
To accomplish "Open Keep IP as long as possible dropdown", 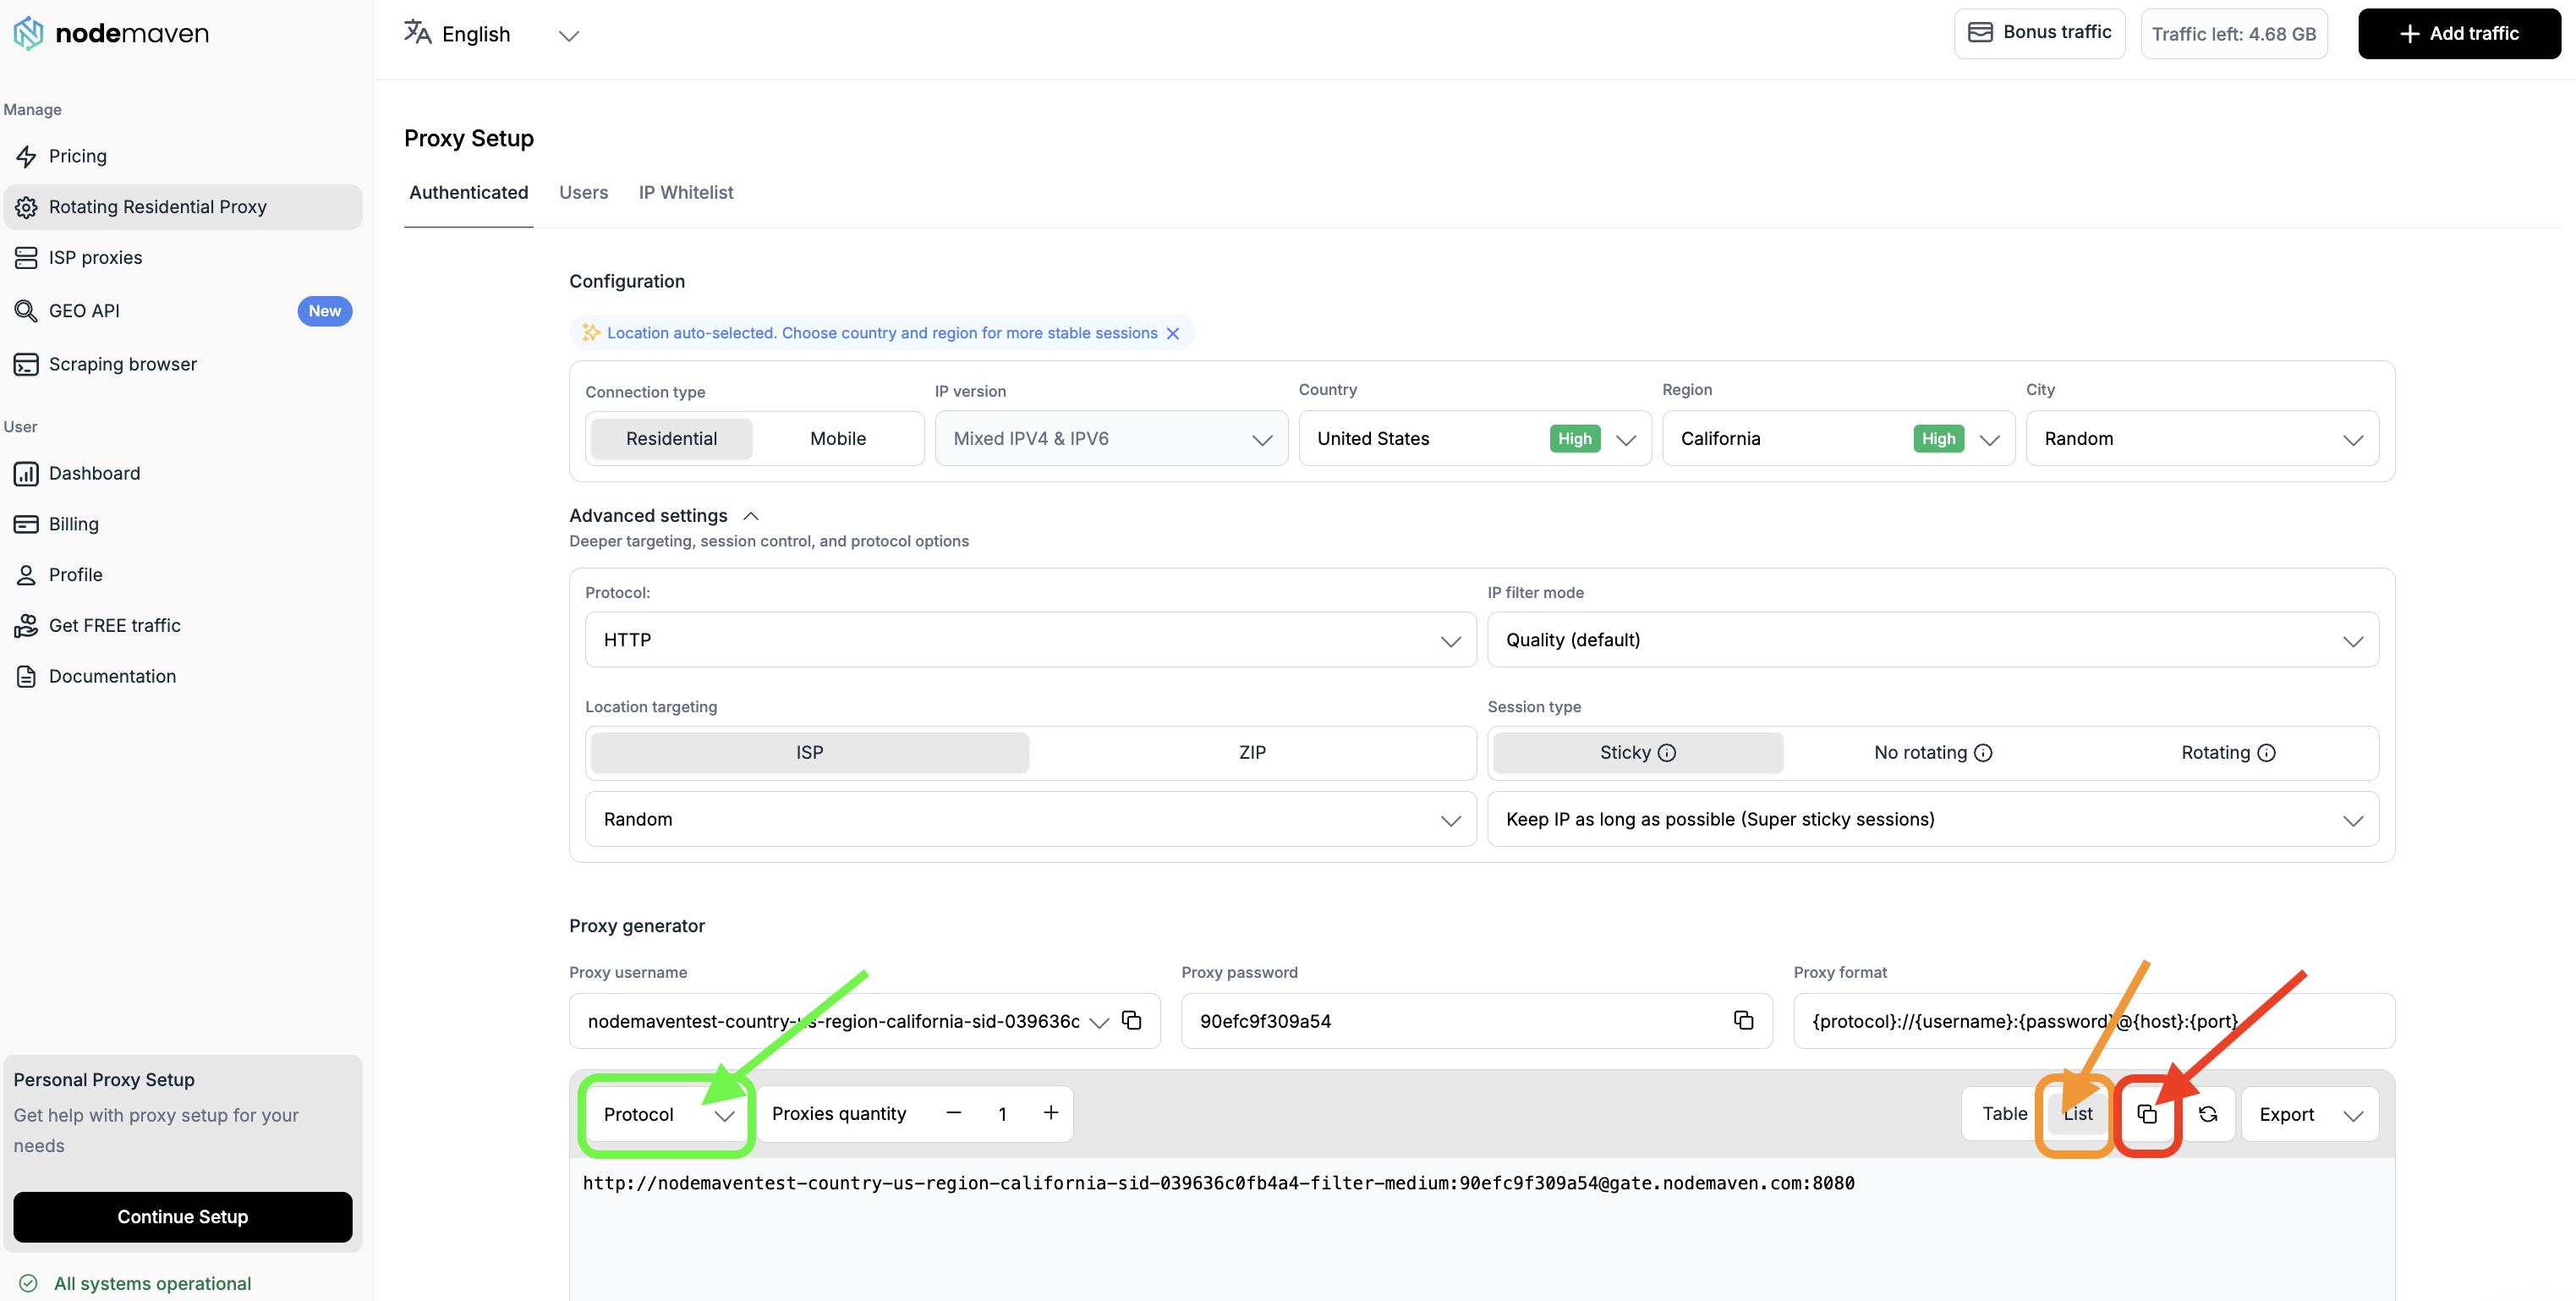I will click(x=1933, y=819).
